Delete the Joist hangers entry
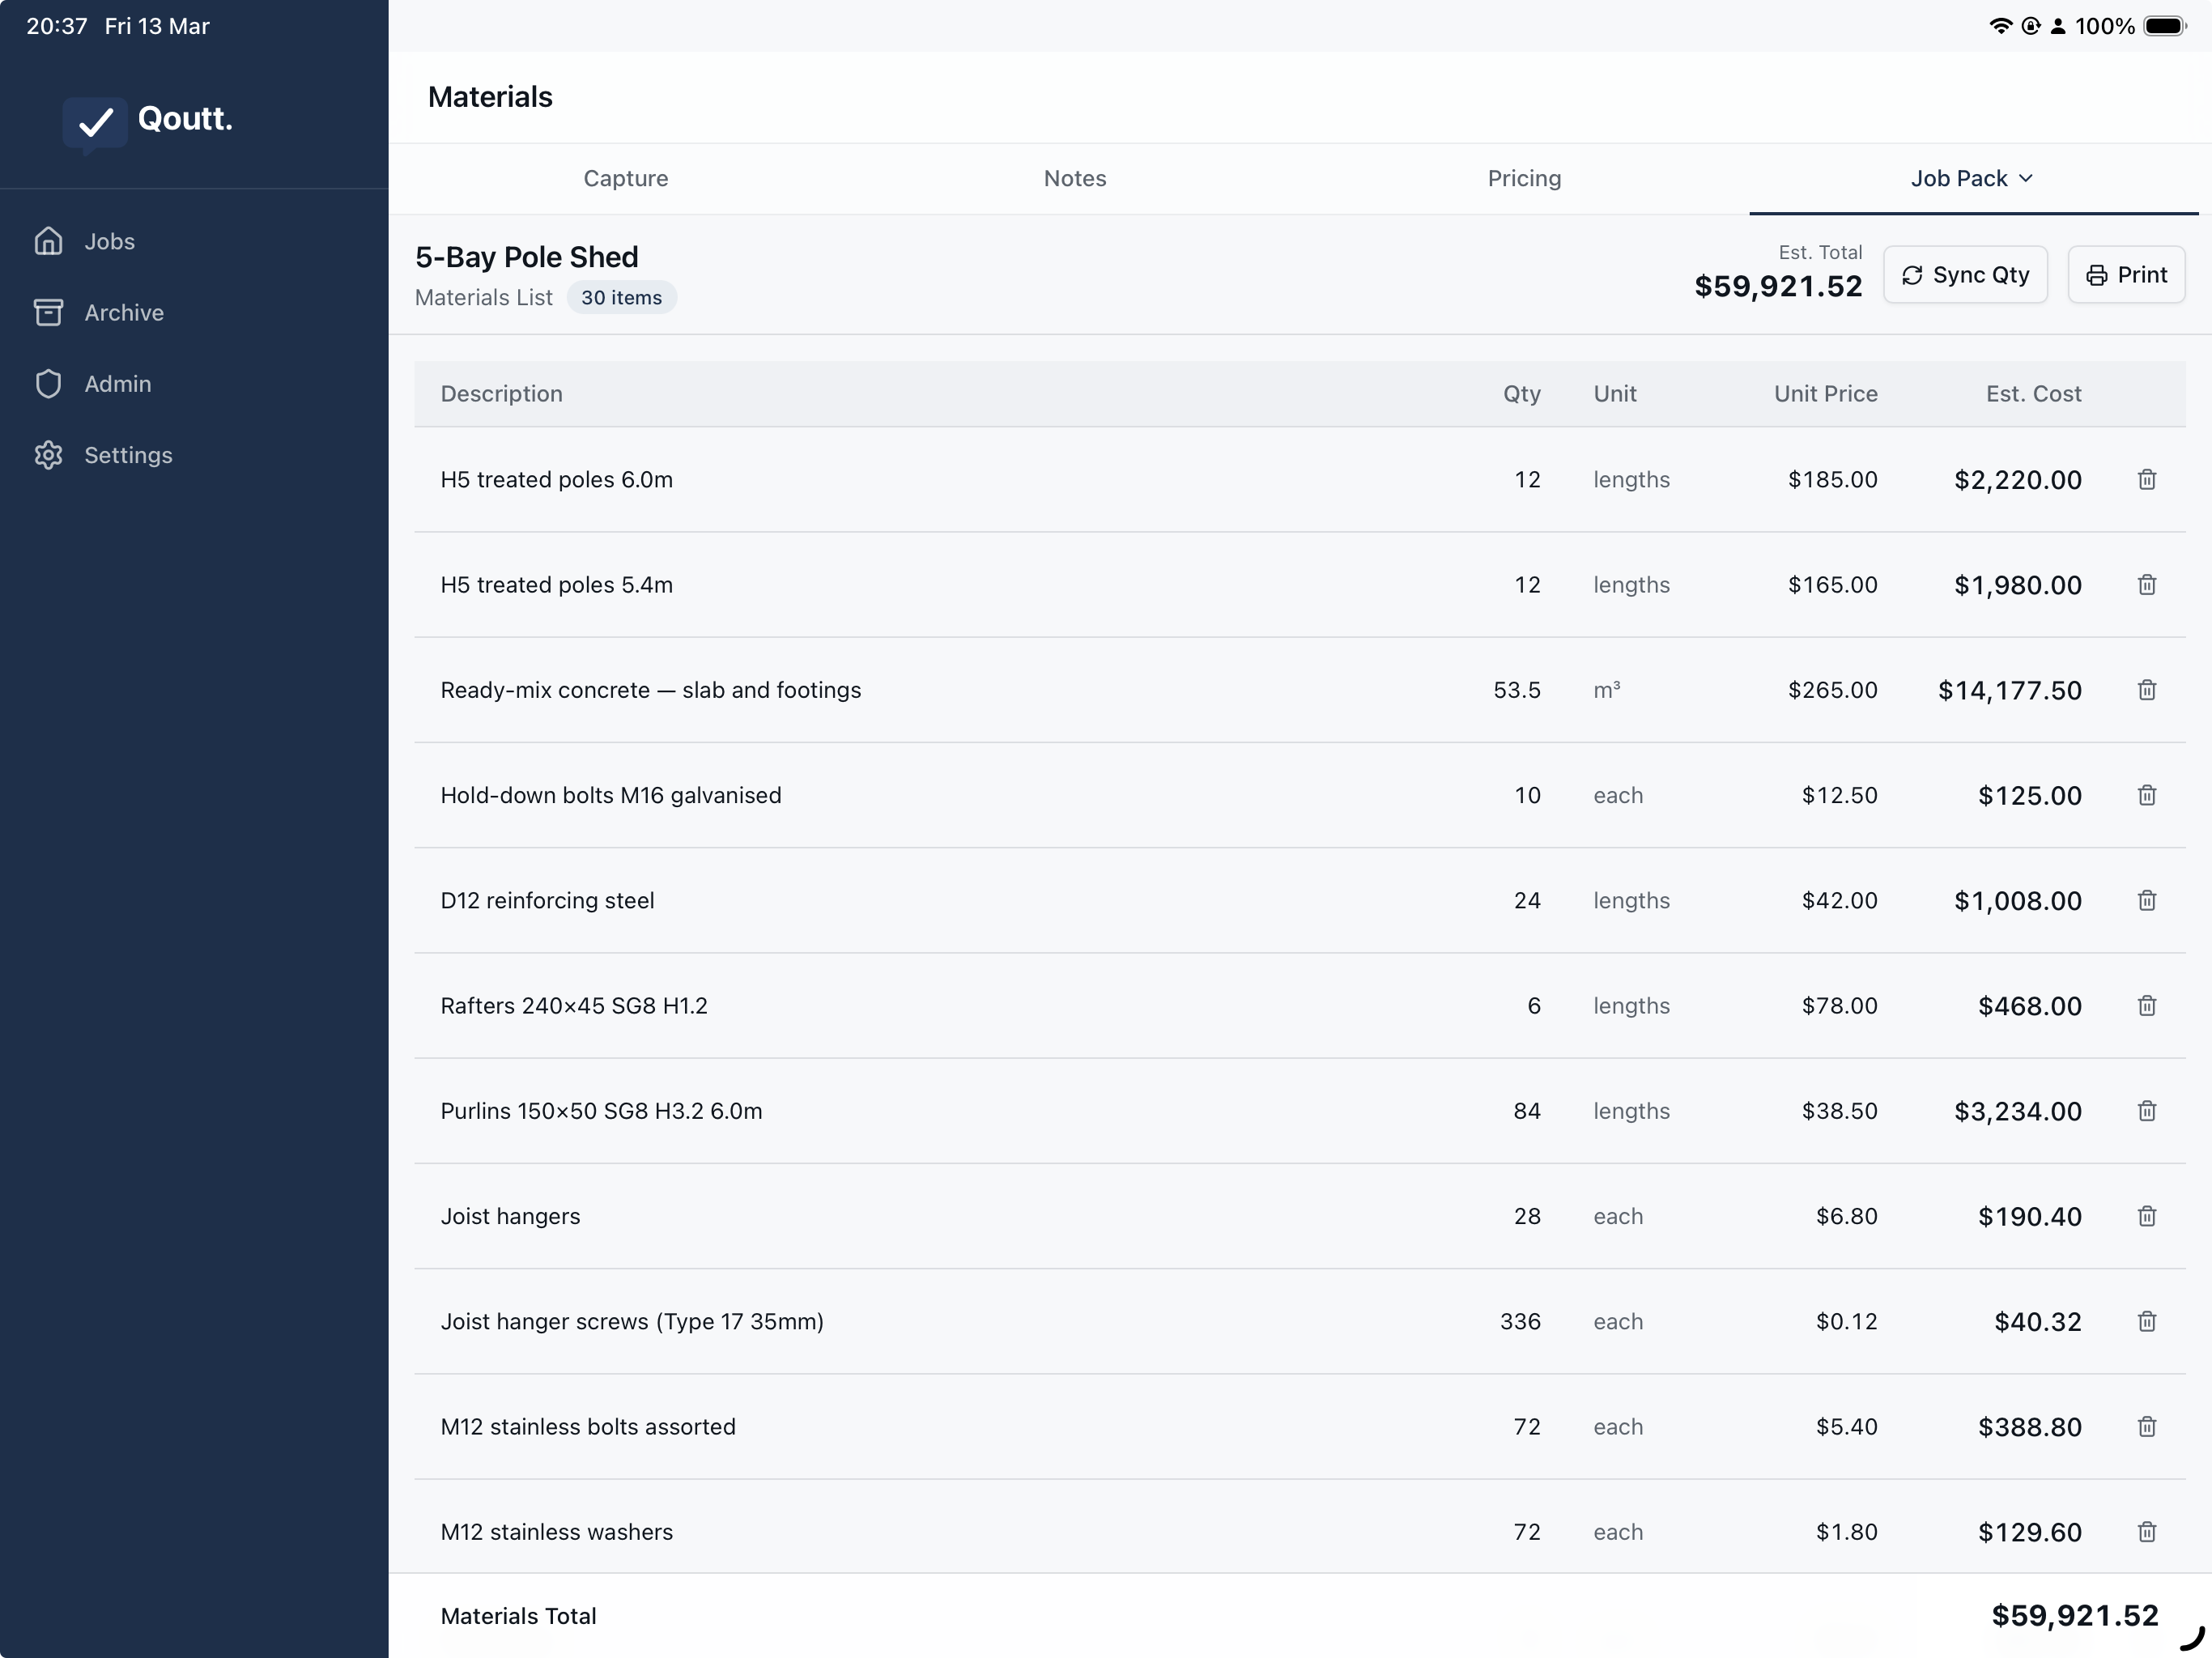 (2147, 1216)
